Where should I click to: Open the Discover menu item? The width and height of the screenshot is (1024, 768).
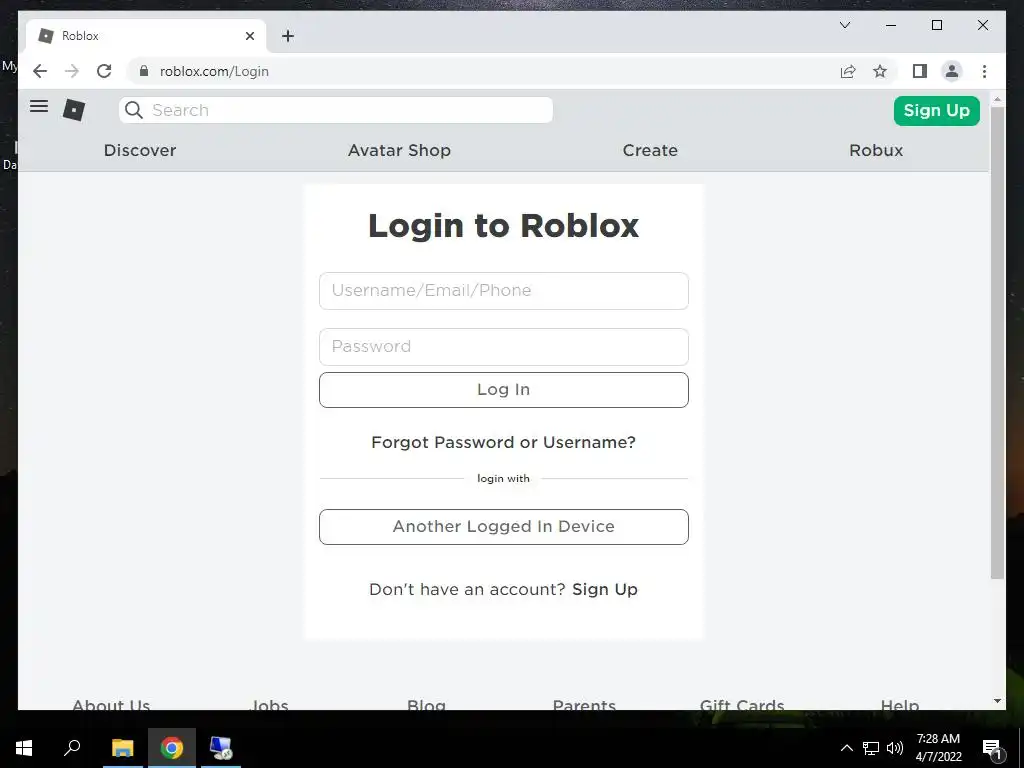(140, 150)
